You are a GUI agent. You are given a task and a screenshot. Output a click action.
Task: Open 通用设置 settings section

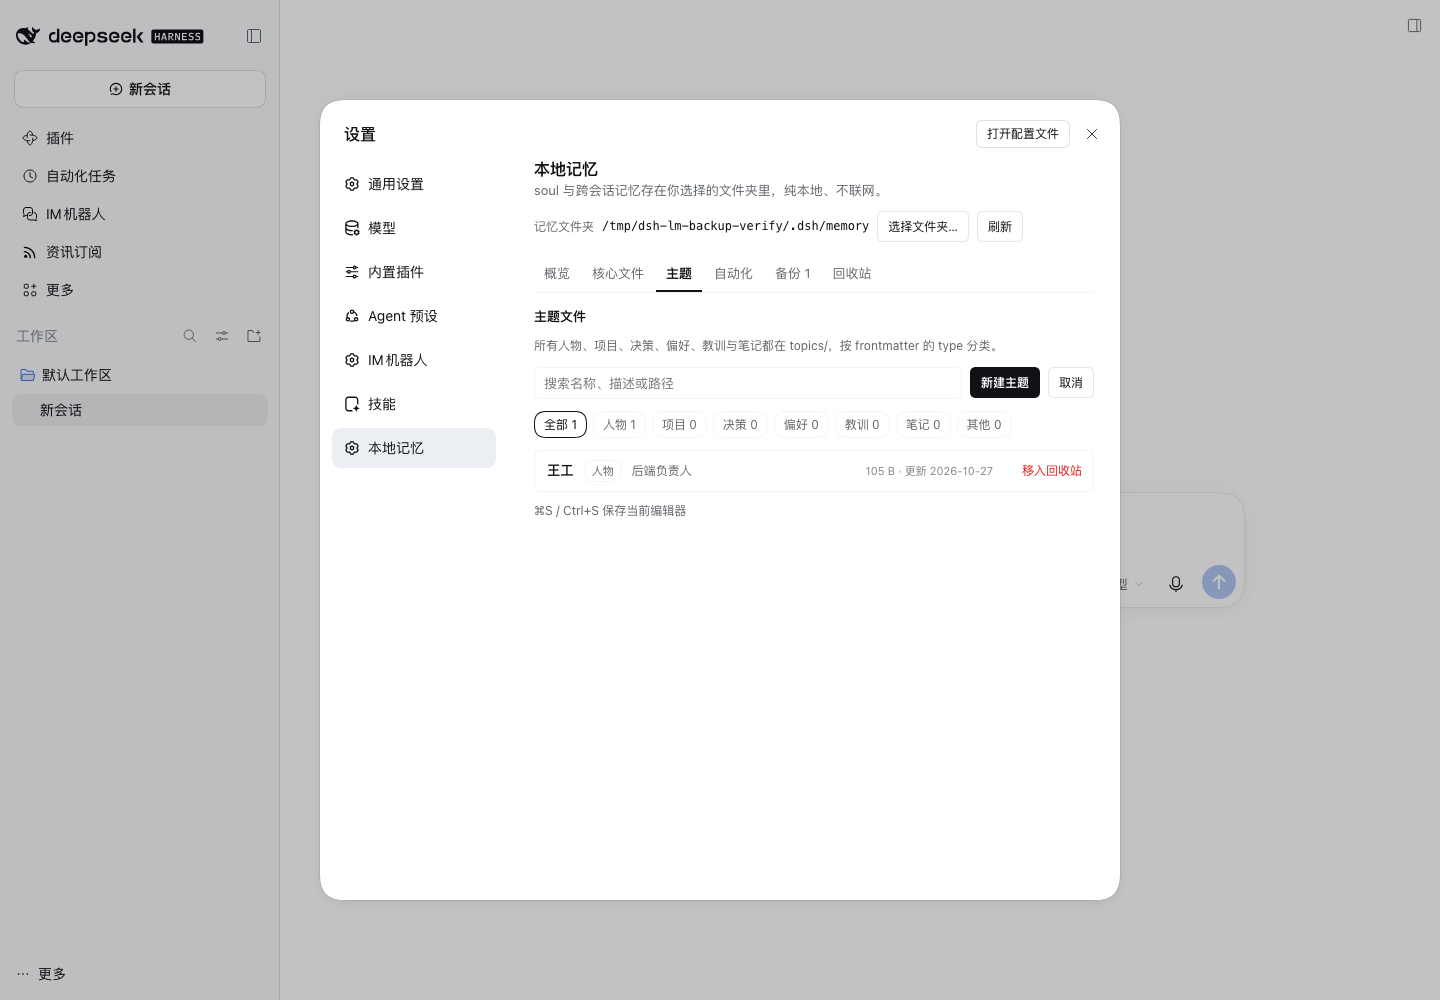pyautogui.click(x=414, y=184)
